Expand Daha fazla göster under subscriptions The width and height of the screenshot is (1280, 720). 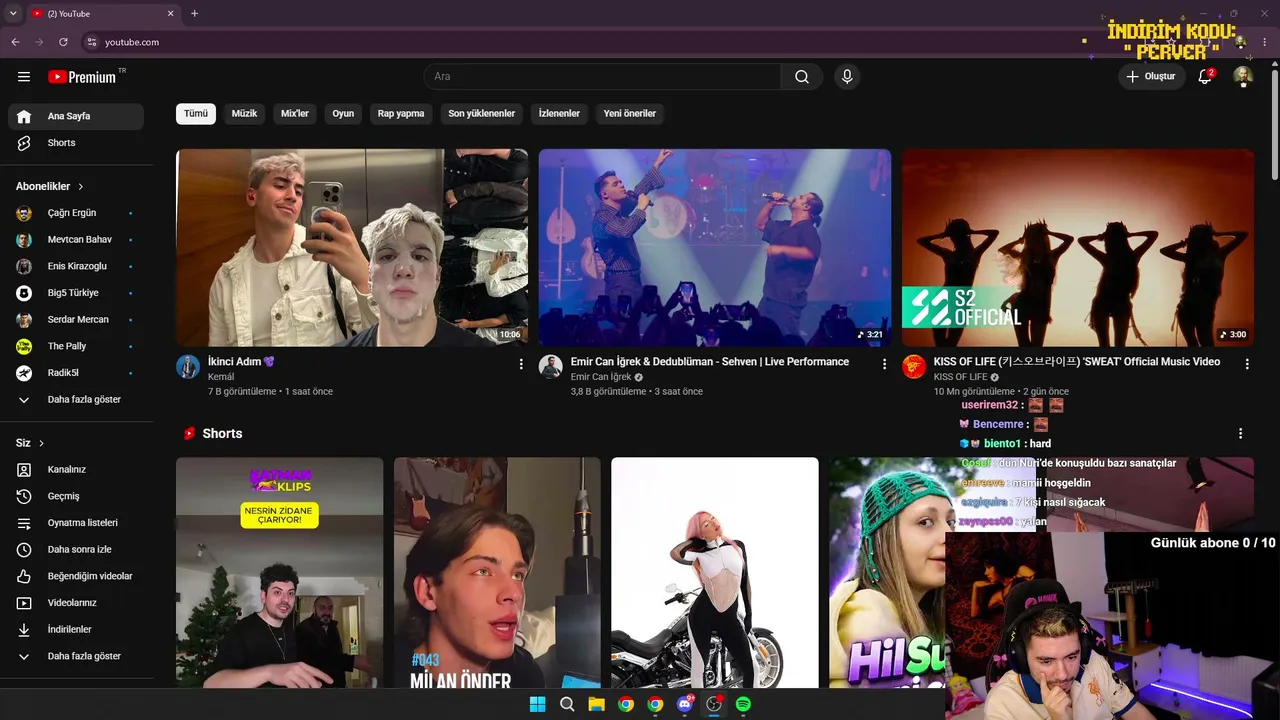click(76, 400)
